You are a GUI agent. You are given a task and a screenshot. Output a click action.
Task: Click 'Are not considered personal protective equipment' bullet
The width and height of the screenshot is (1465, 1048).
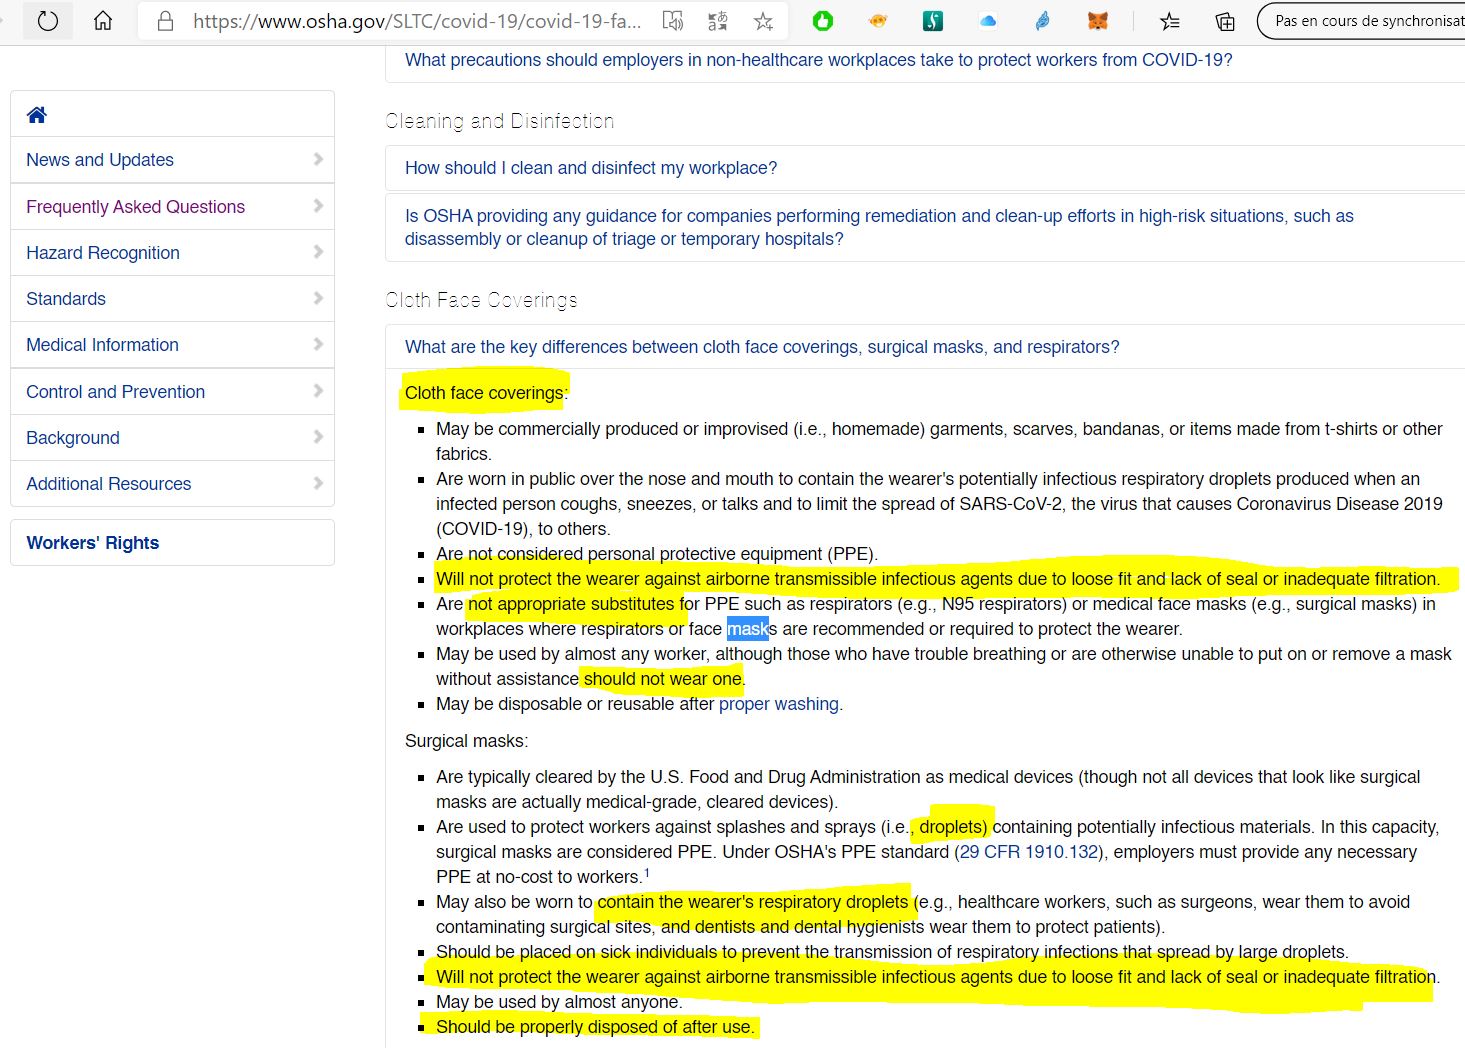point(657,554)
